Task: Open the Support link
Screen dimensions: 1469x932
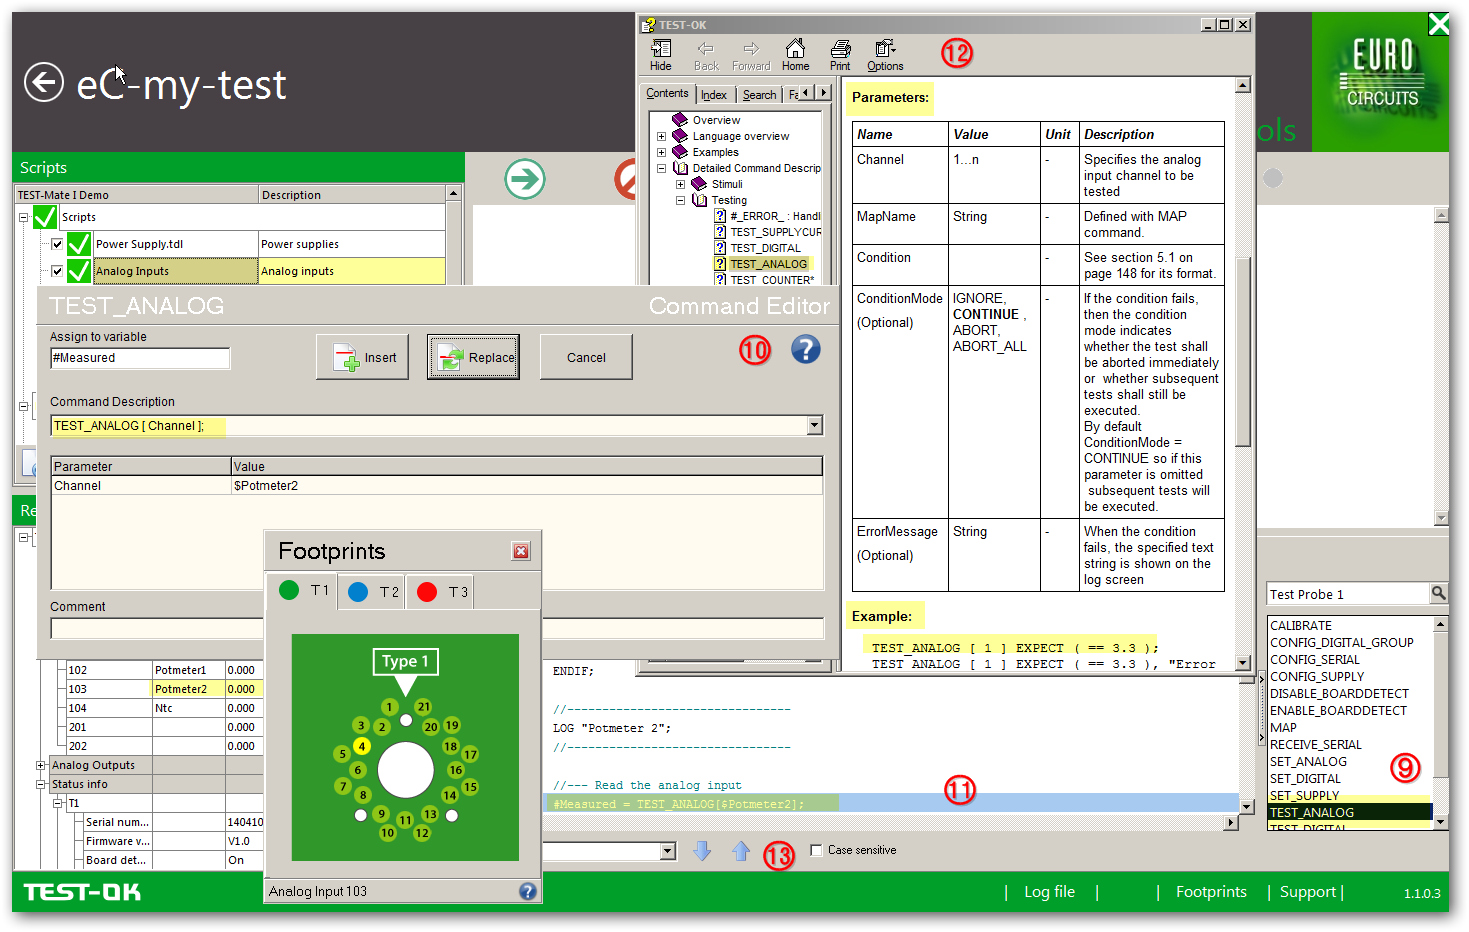Action: click(x=1308, y=892)
